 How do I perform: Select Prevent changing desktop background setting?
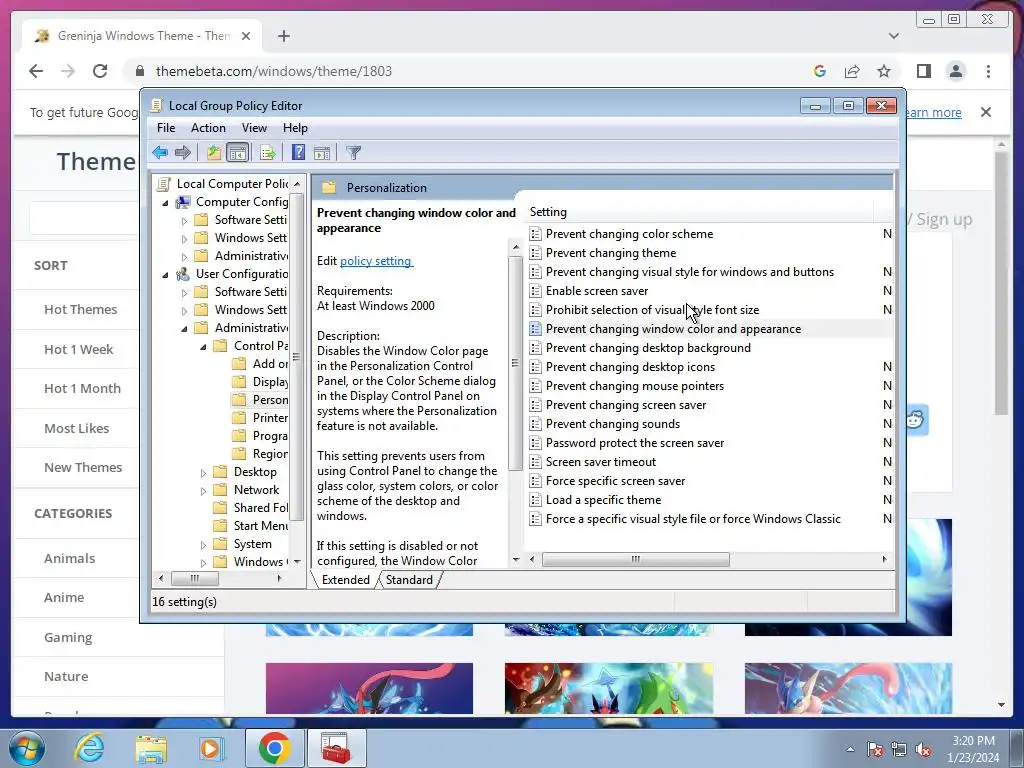click(x=648, y=348)
